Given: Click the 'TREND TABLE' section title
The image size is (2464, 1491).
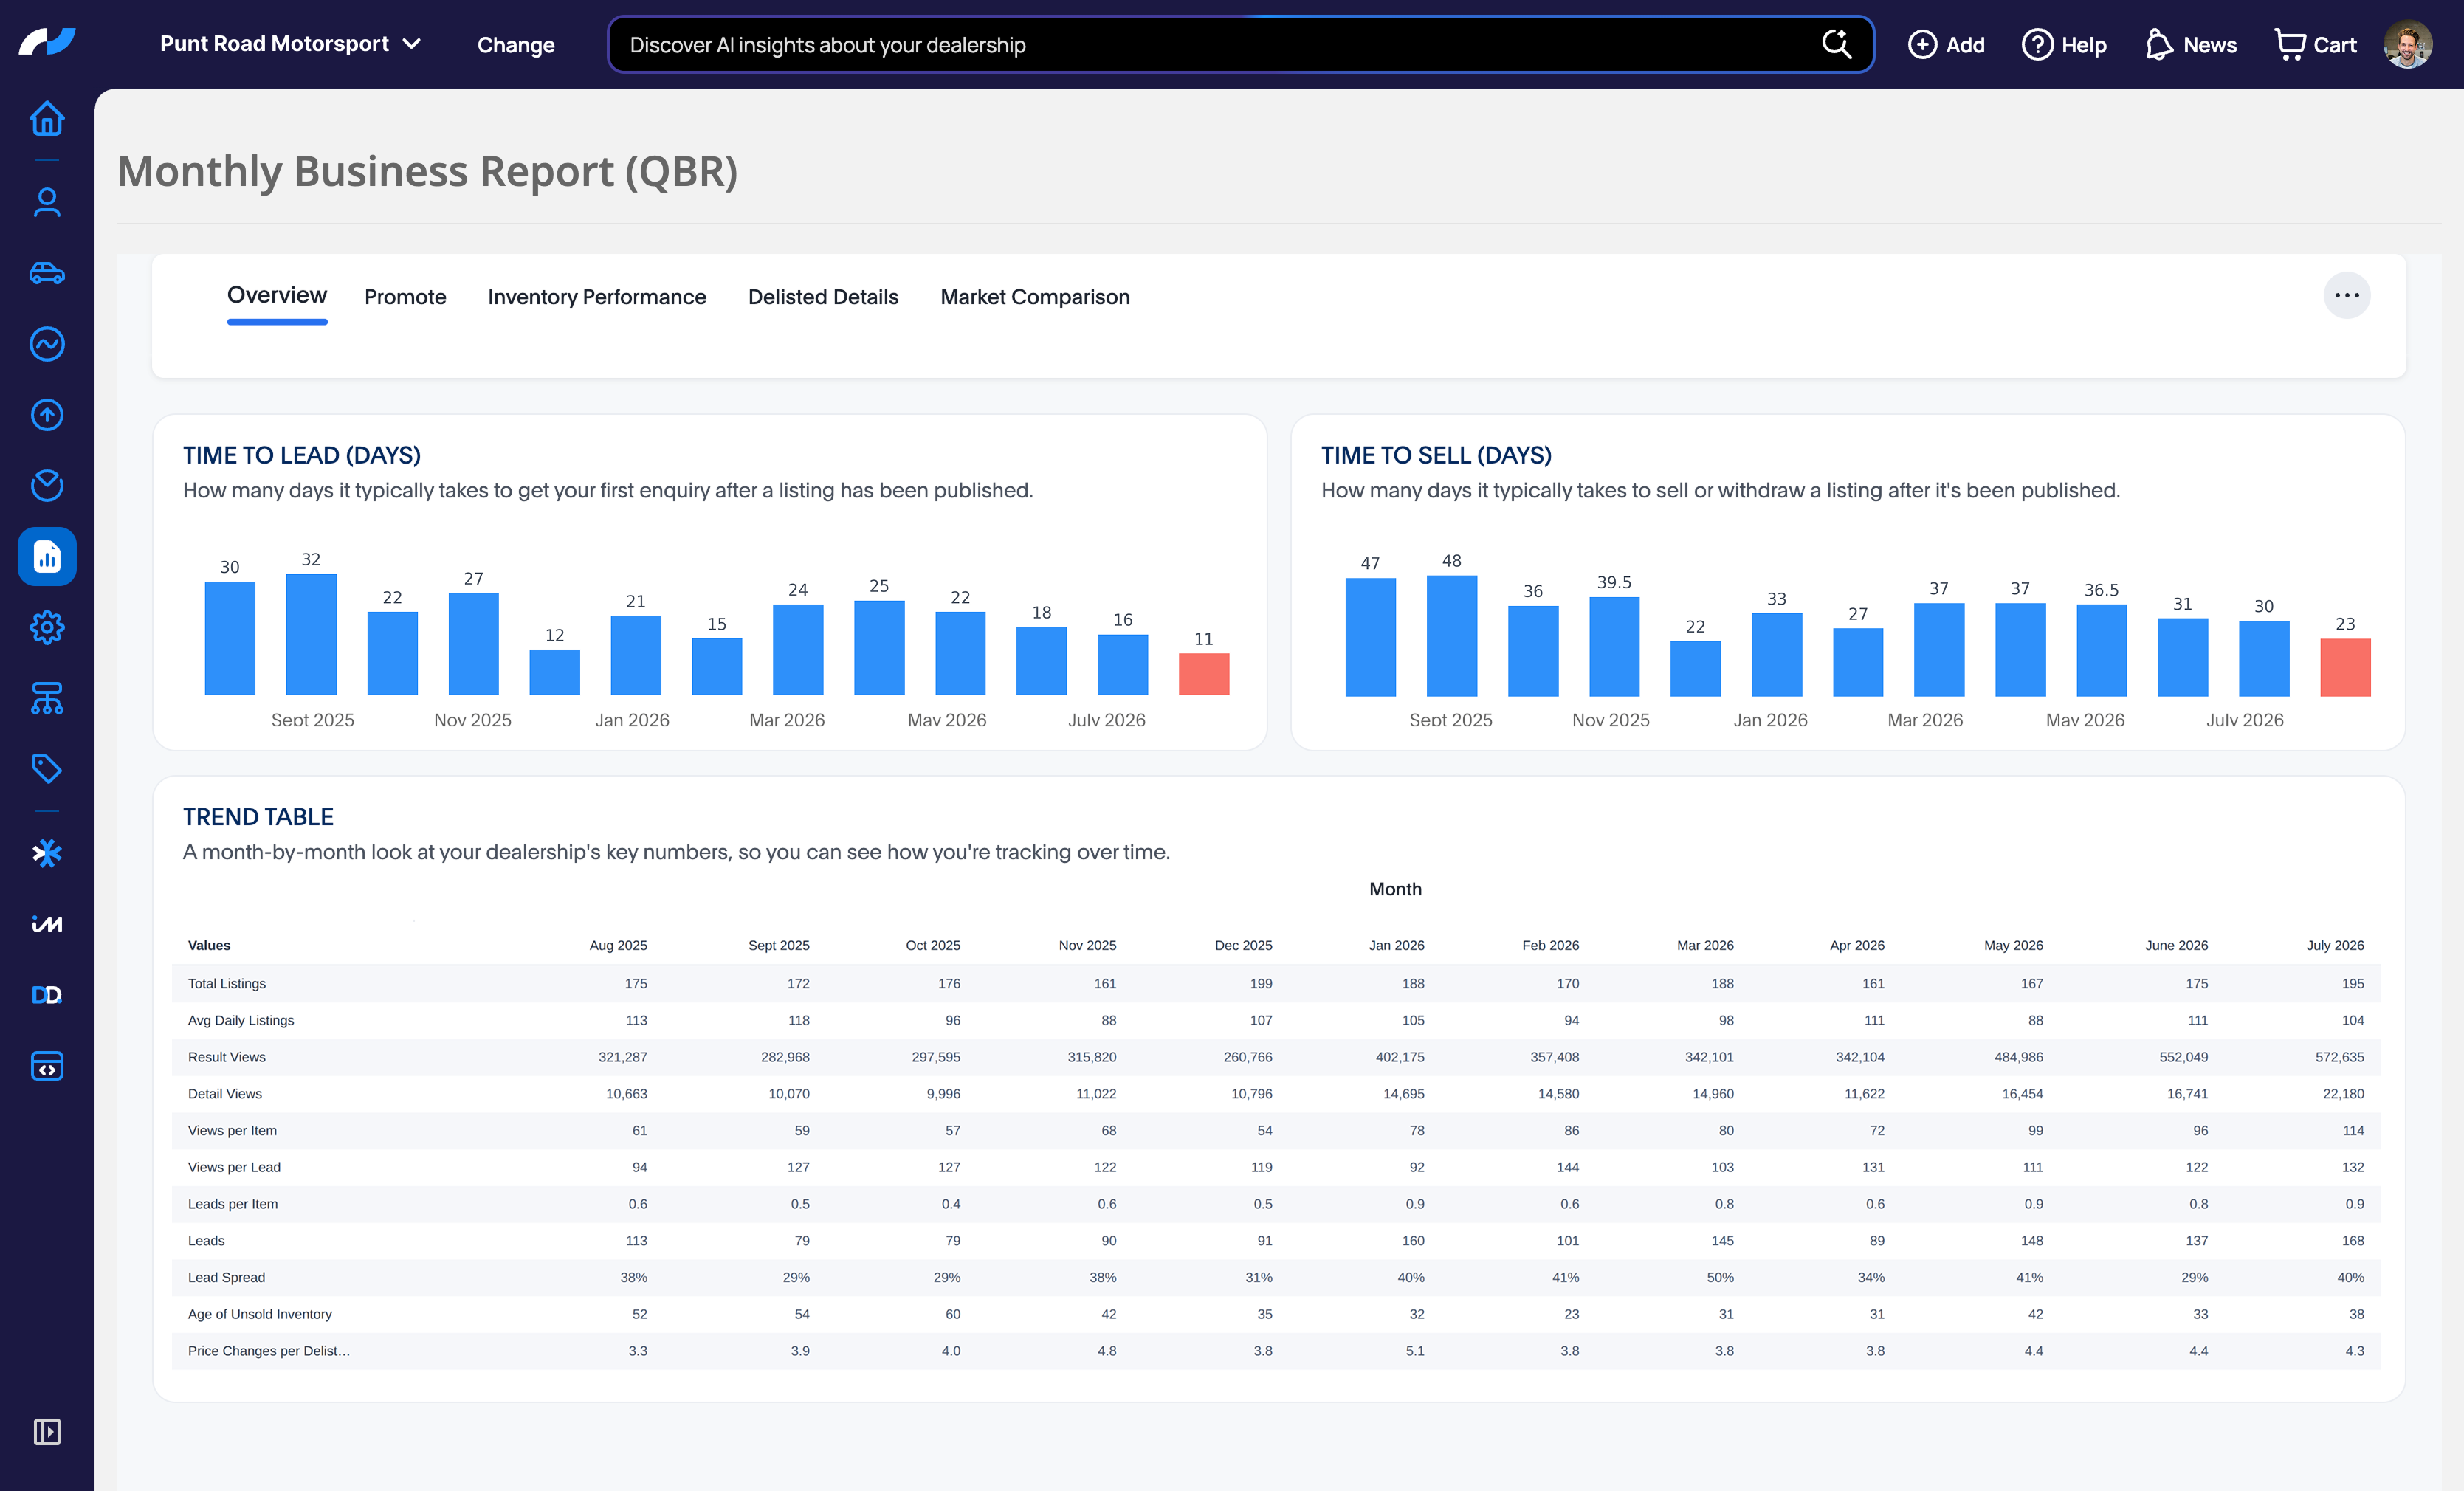Looking at the screenshot, I should (258, 817).
